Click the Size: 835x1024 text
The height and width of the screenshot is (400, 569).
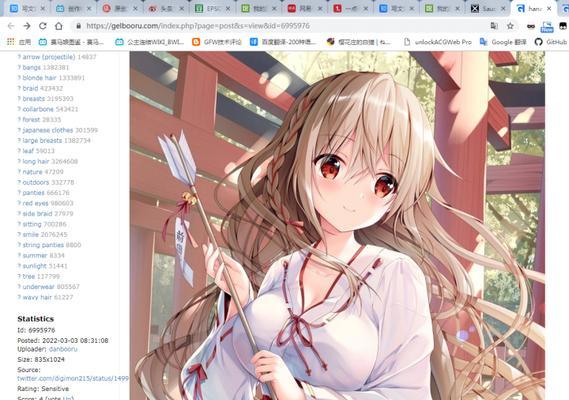click(41, 360)
